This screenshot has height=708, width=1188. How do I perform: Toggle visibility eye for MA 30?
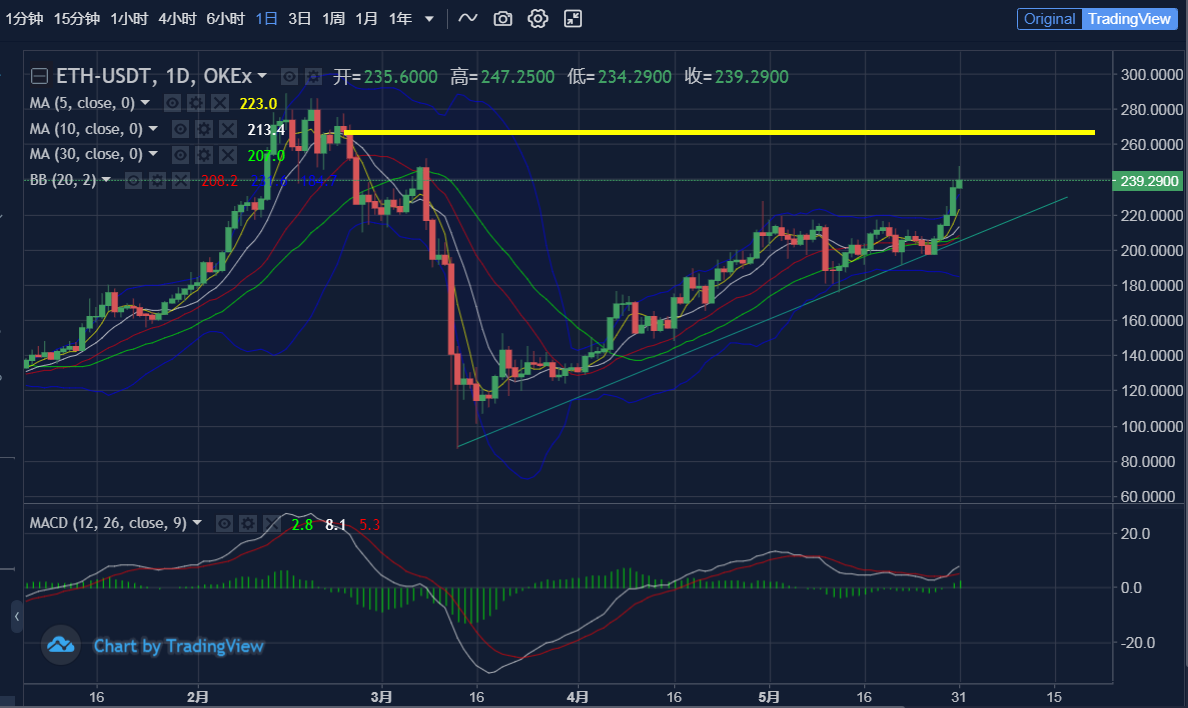coord(180,155)
